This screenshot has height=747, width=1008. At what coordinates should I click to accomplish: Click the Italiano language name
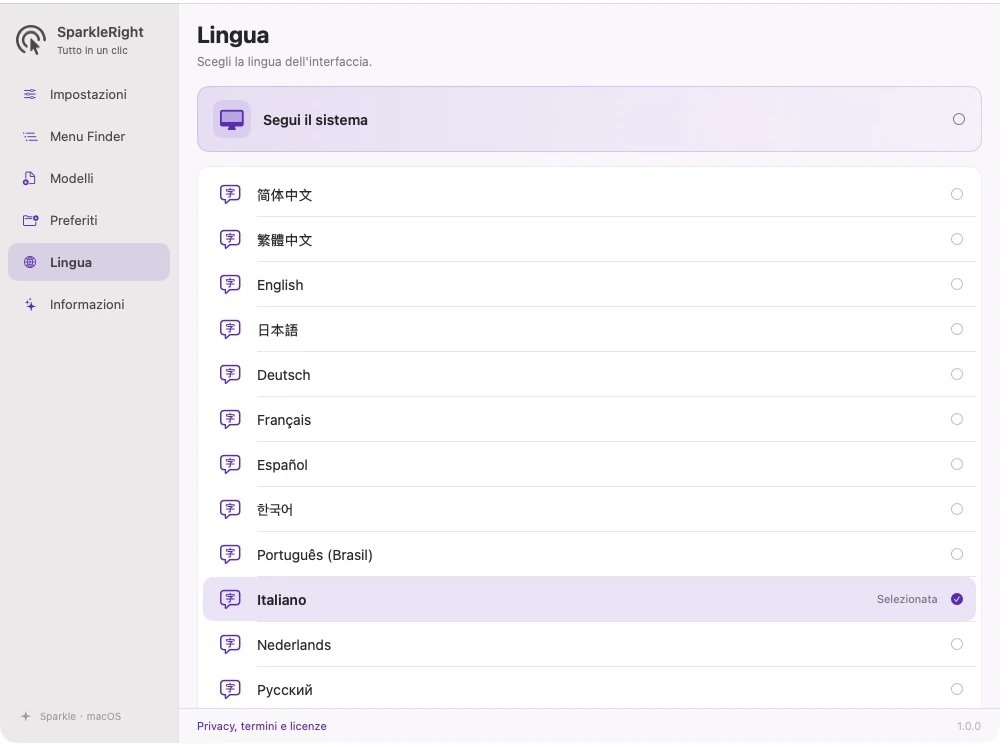(282, 600)
